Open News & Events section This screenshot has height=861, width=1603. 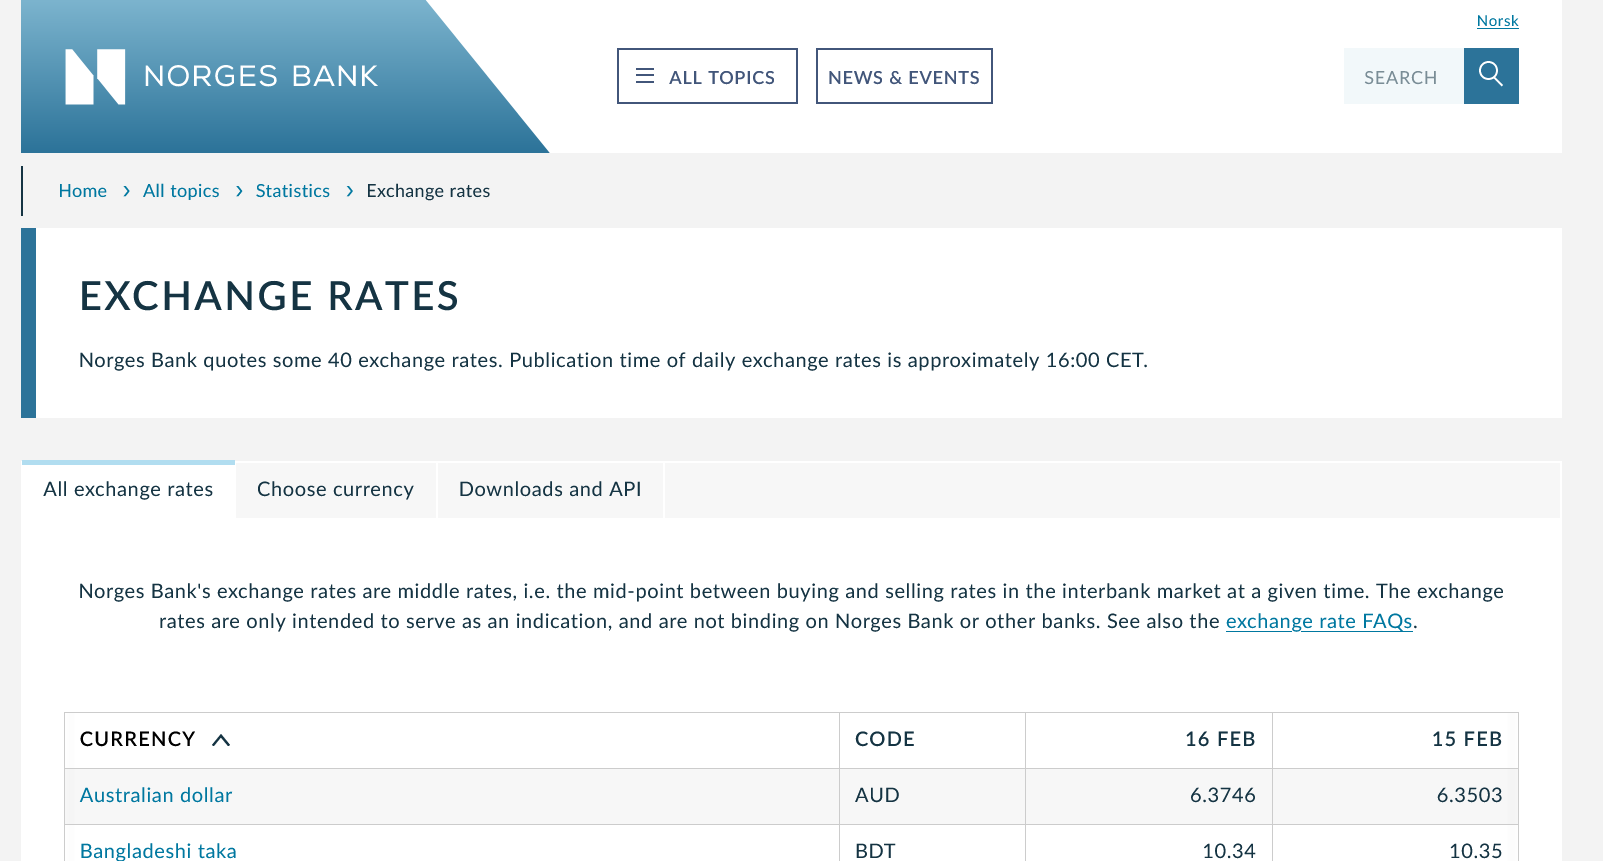tap(903, 77)
